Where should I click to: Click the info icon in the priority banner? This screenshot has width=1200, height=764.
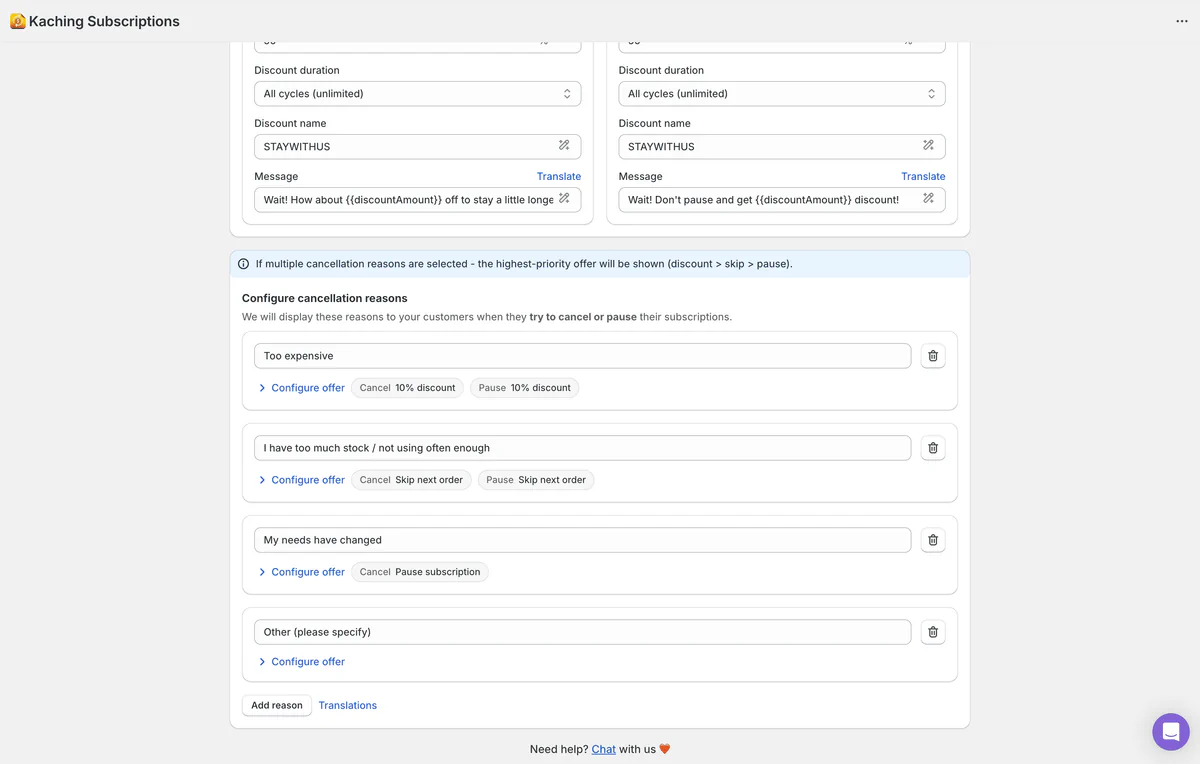coord(244,264)
